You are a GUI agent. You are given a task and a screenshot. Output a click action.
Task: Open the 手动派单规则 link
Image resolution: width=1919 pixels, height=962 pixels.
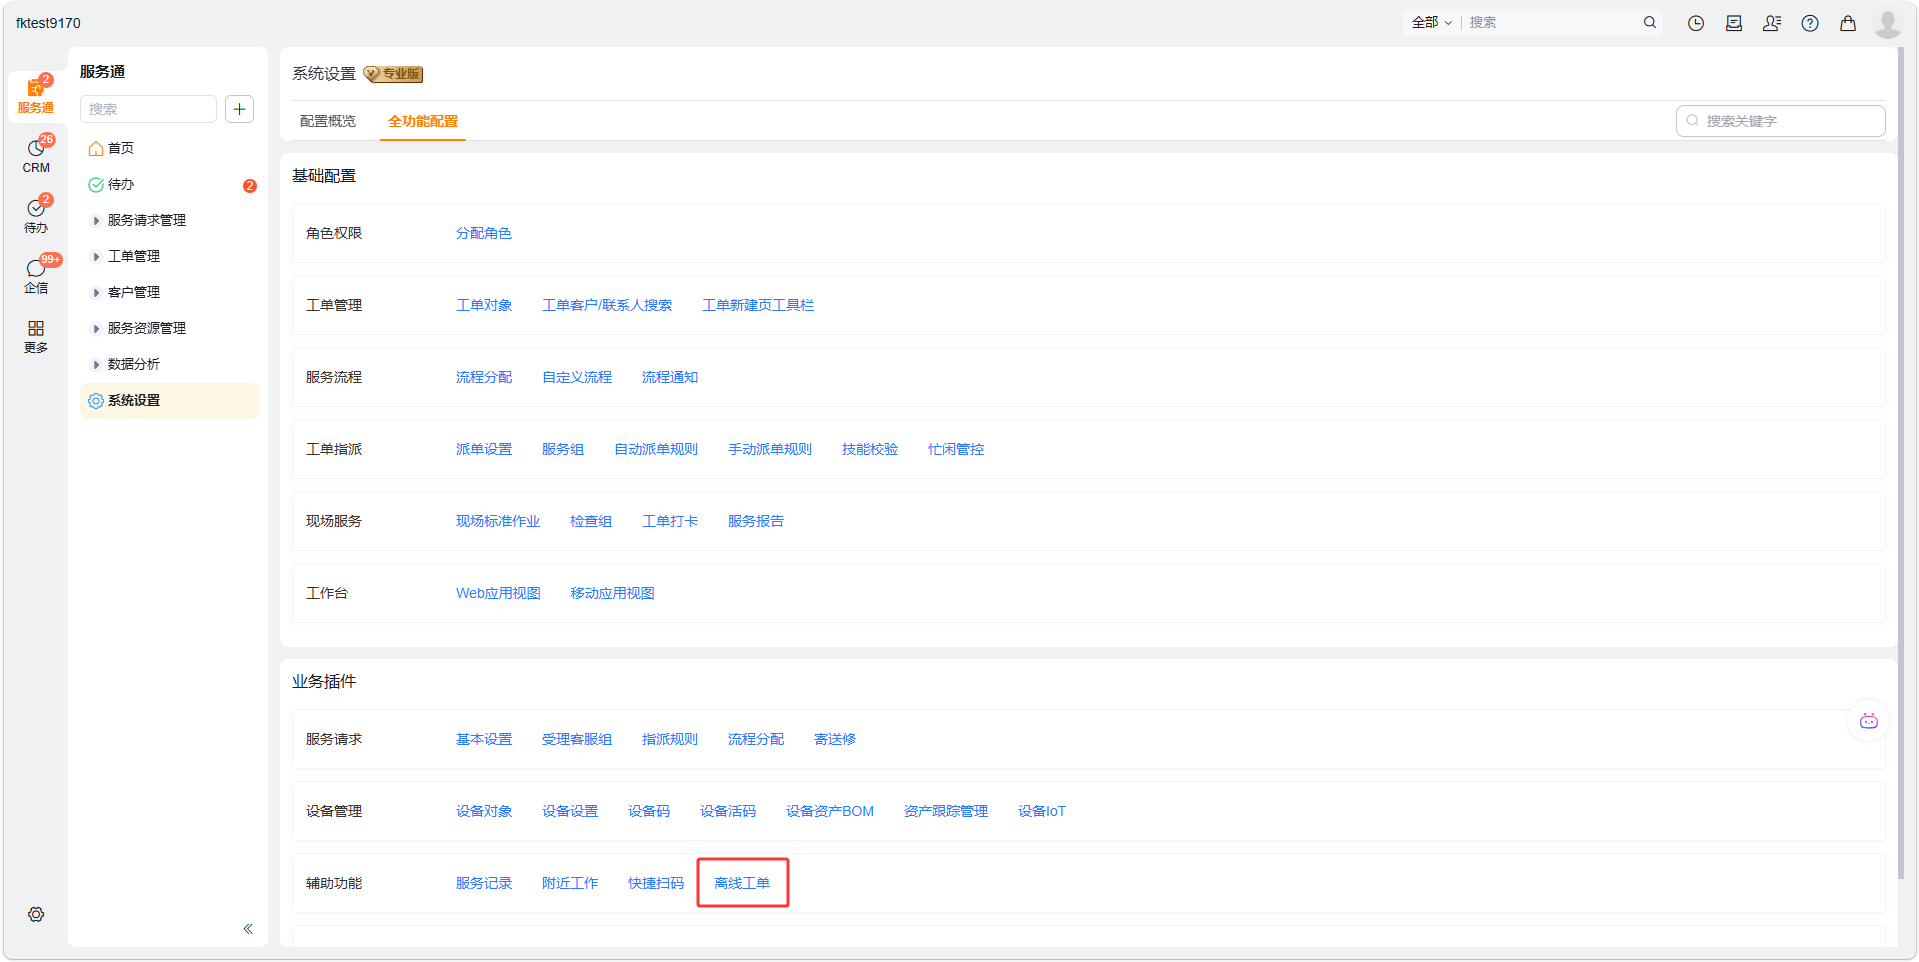(x=770, y=449)
